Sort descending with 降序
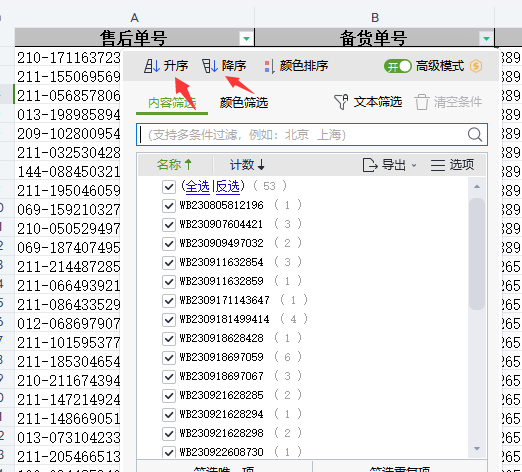The width and height of the screenshot is (522, 472). (x=224, y=66)
